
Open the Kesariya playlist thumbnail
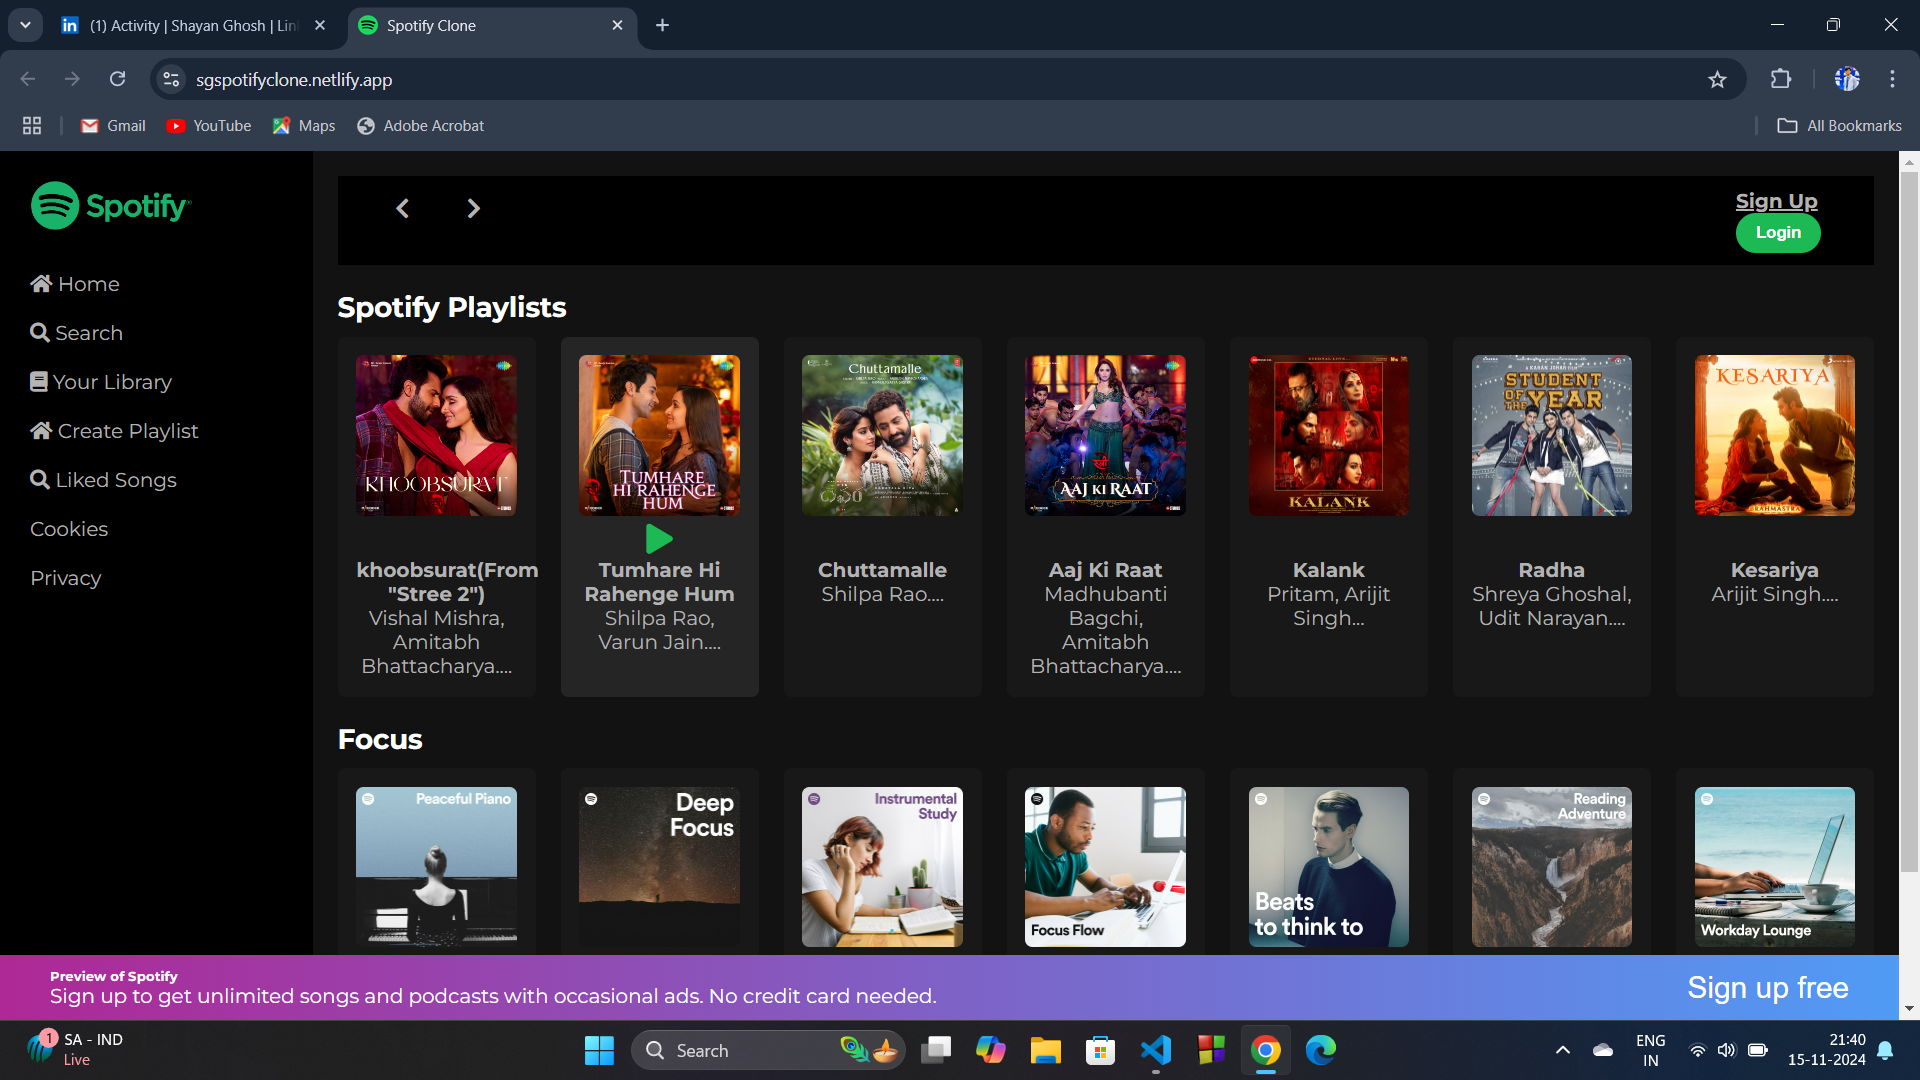[x=1774, y=436]
